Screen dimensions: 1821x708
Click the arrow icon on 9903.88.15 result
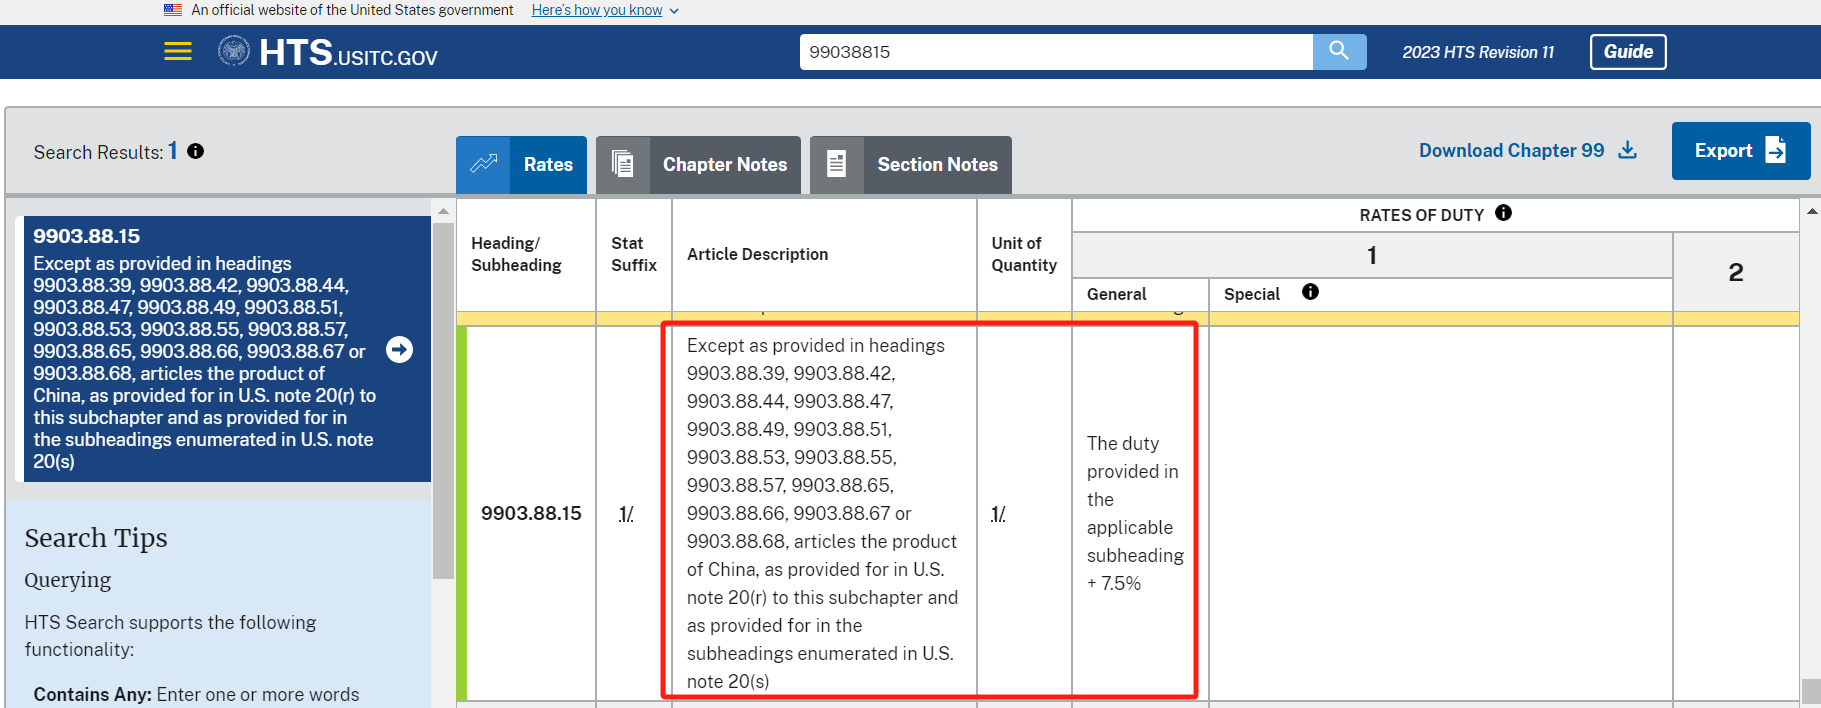pyautogui.click(x=399, y=349)
